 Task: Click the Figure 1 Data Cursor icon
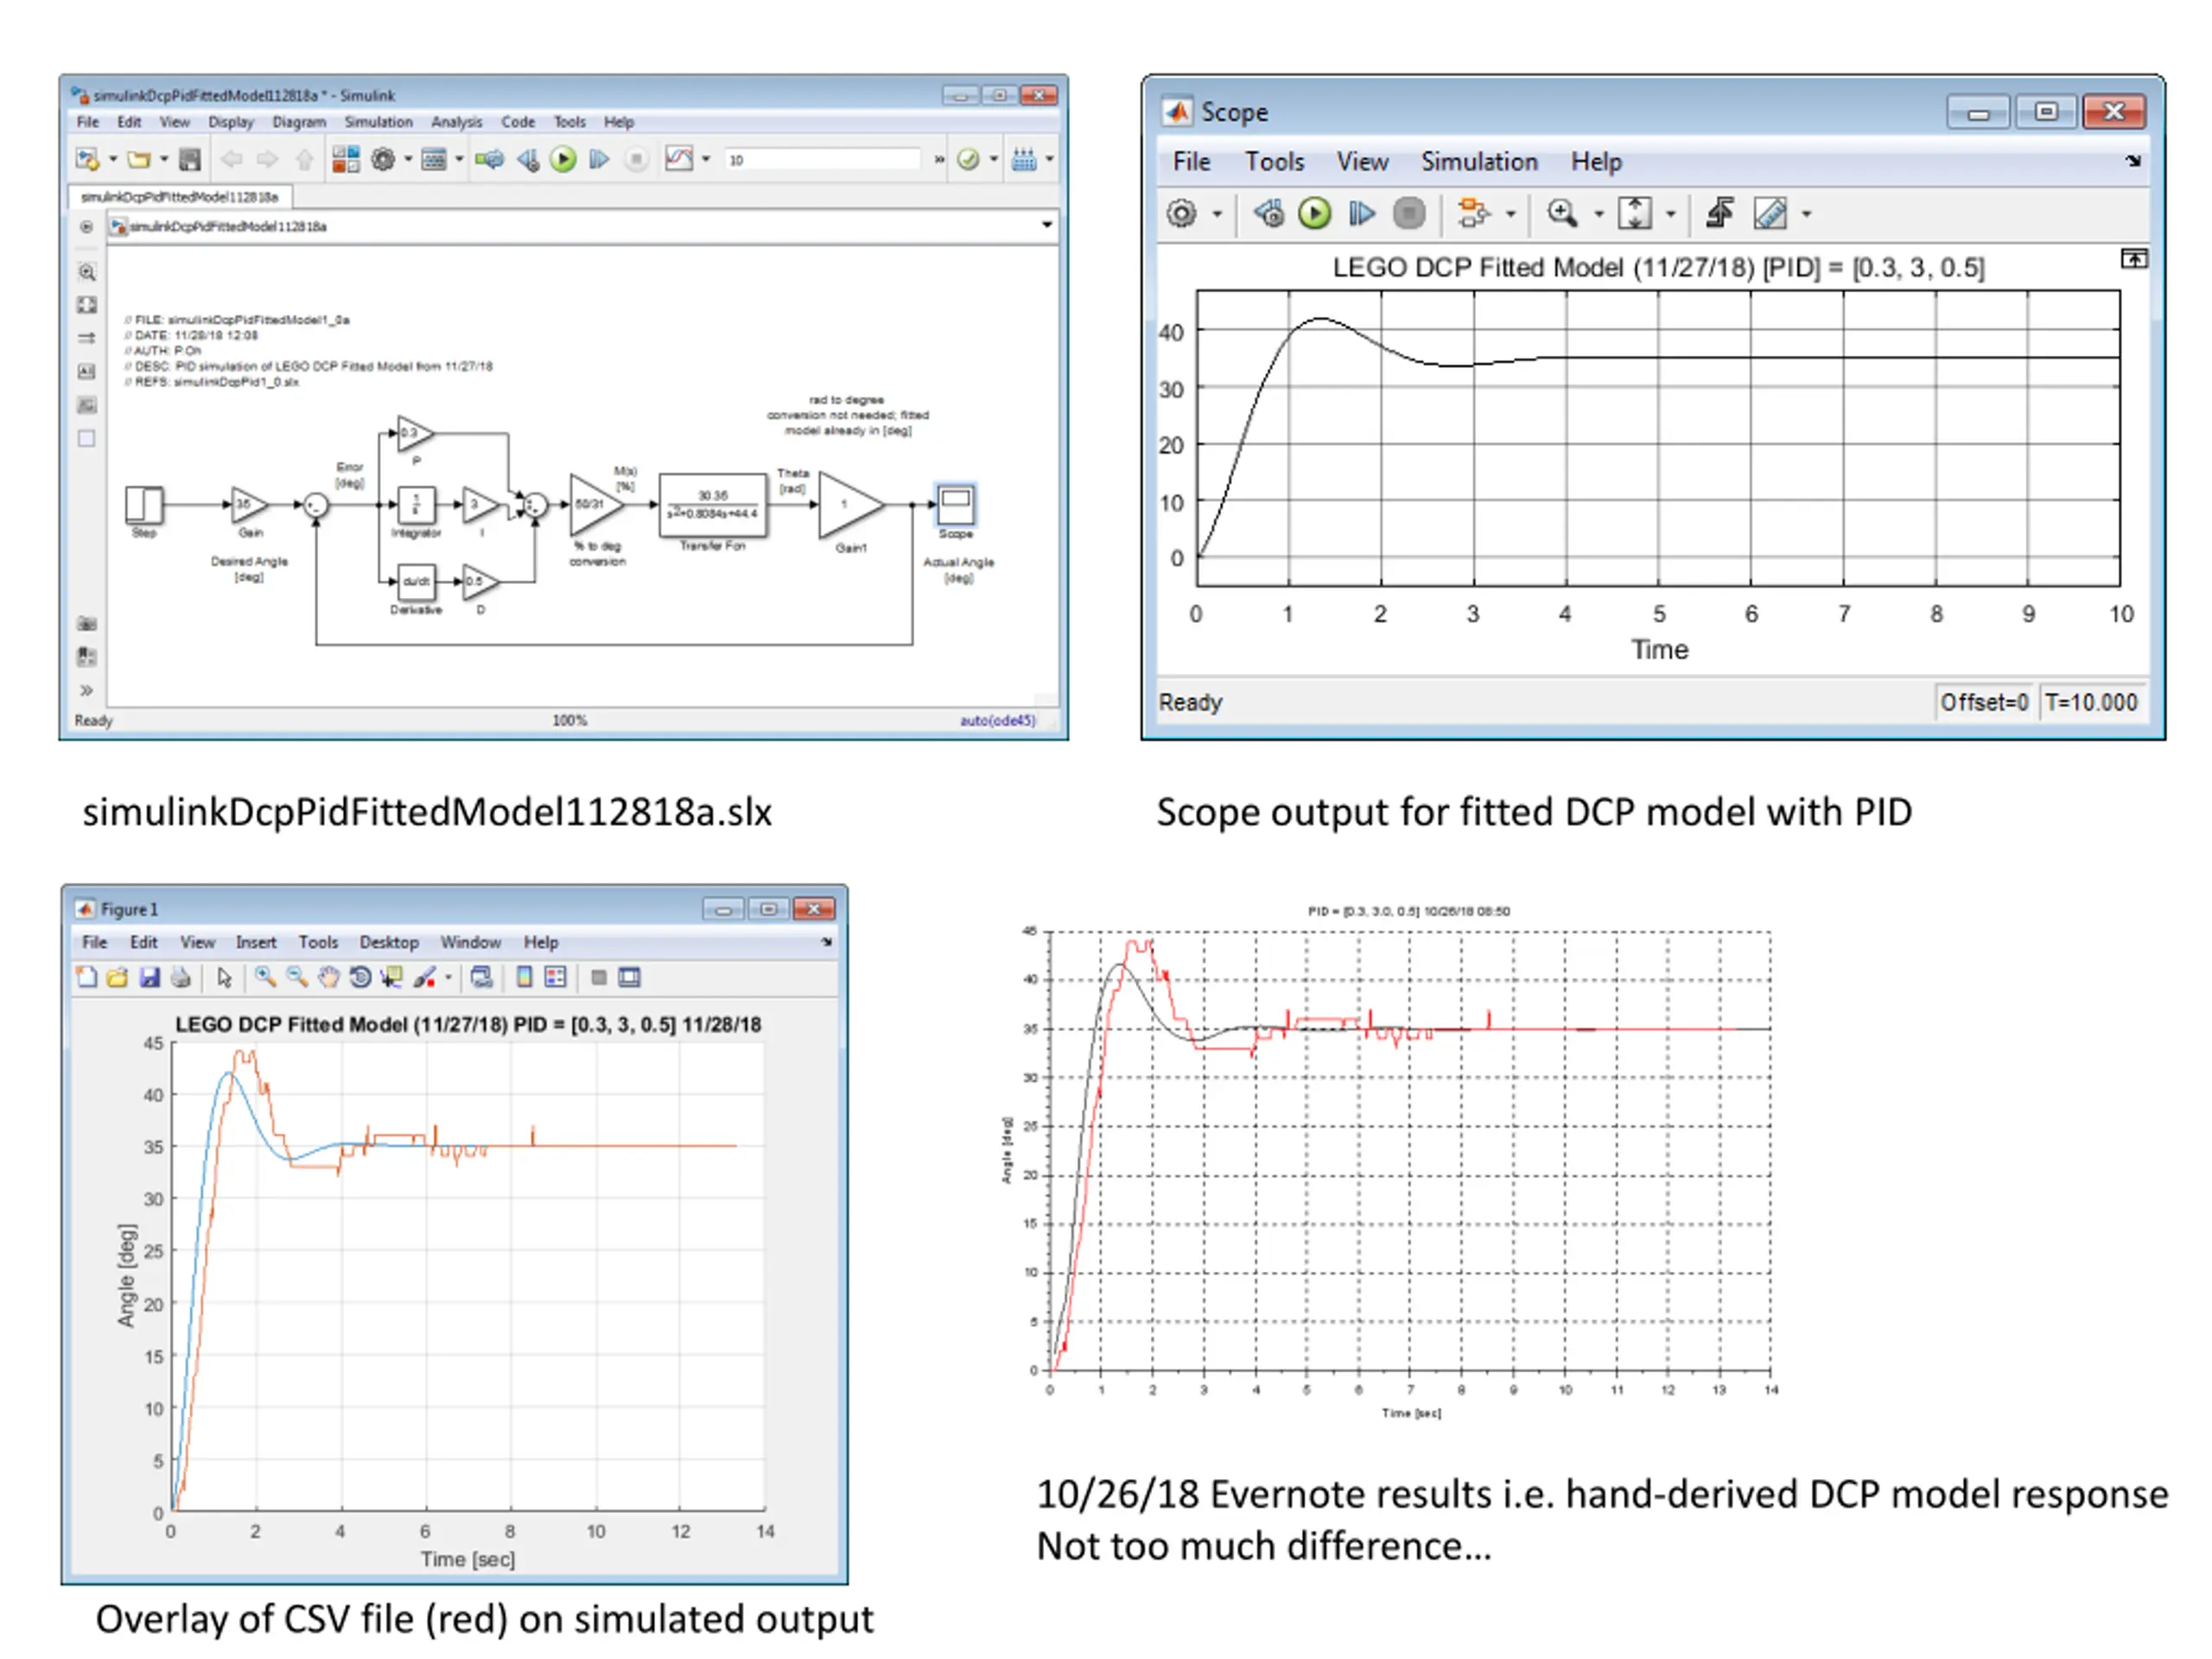coord(392,977)
